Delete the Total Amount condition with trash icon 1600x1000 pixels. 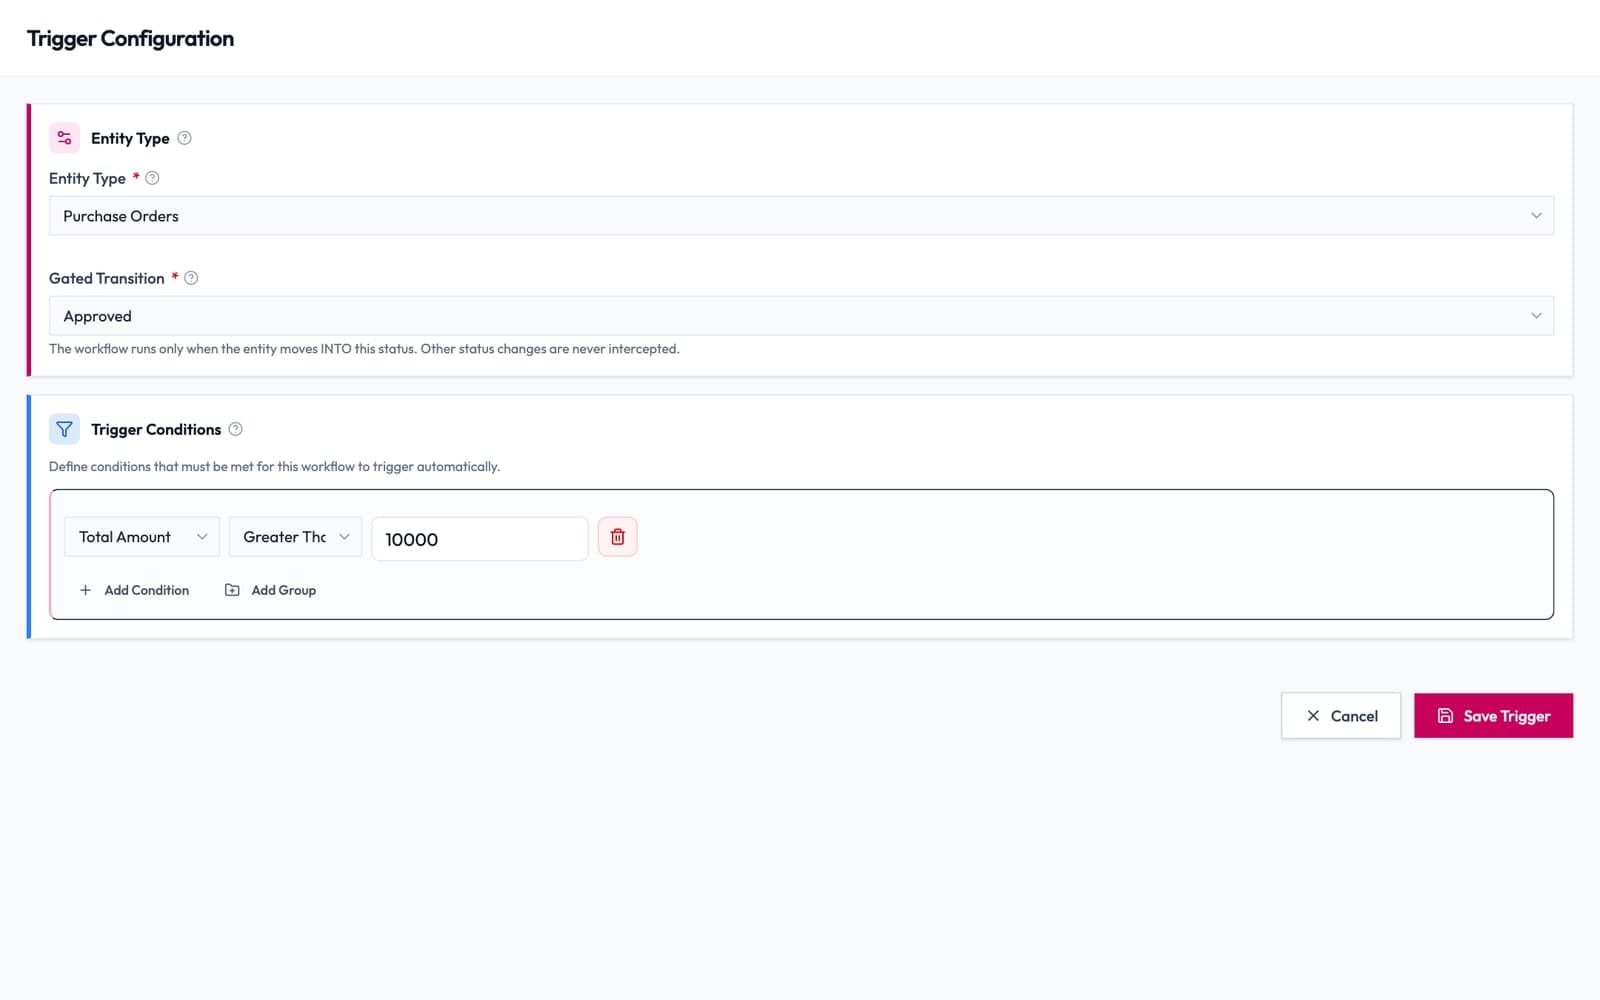617,537
